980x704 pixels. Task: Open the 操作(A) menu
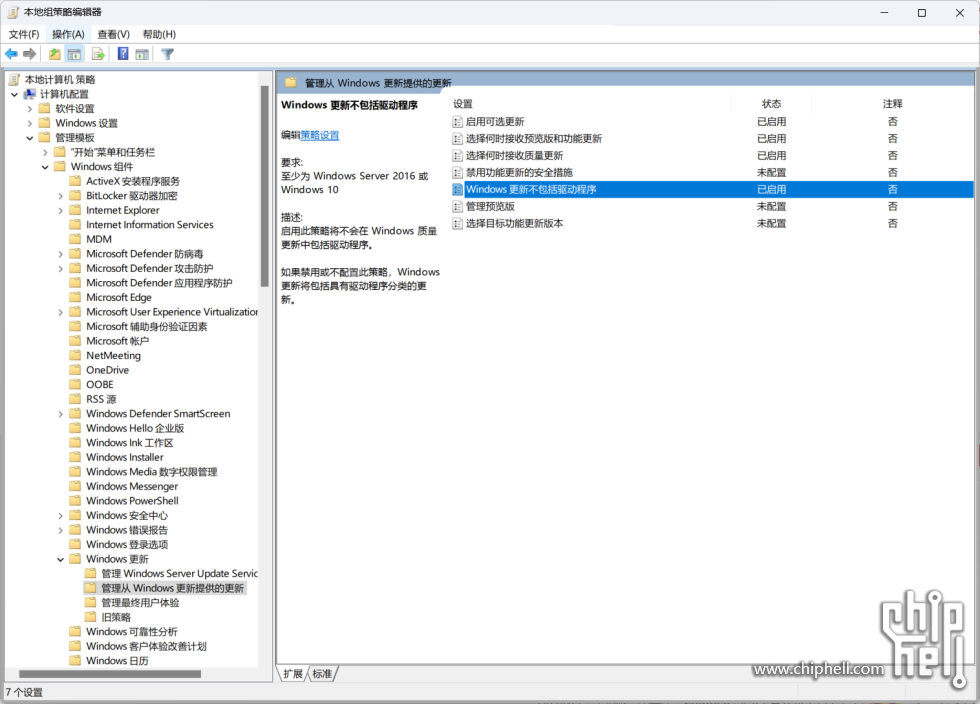(x=68, y=34)
